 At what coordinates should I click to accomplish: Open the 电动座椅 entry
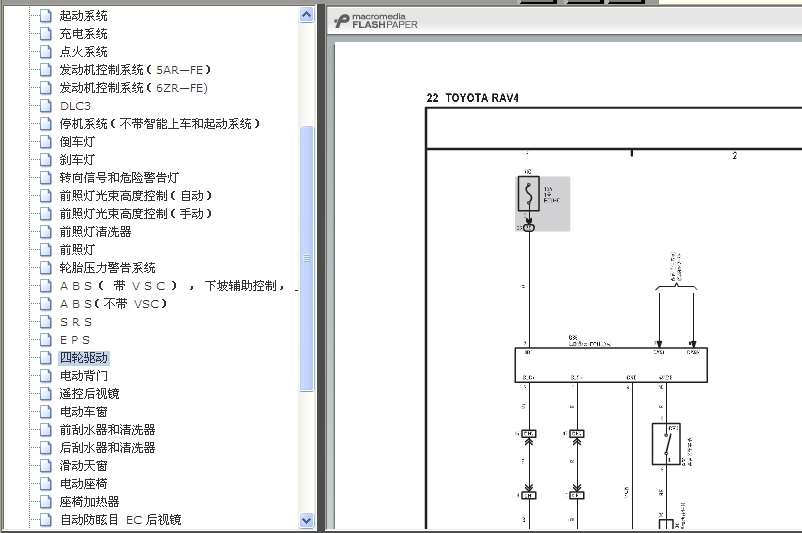click(x=83, y=483)
